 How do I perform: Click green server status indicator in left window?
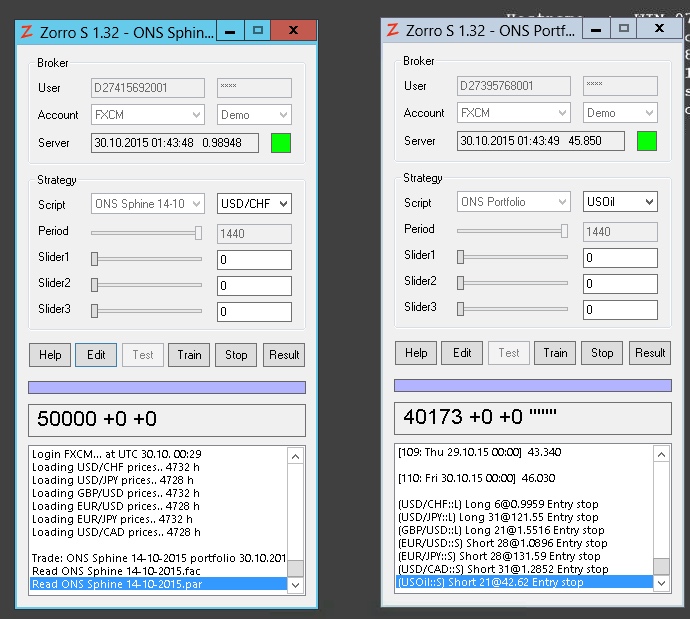[x=280, y=143]
